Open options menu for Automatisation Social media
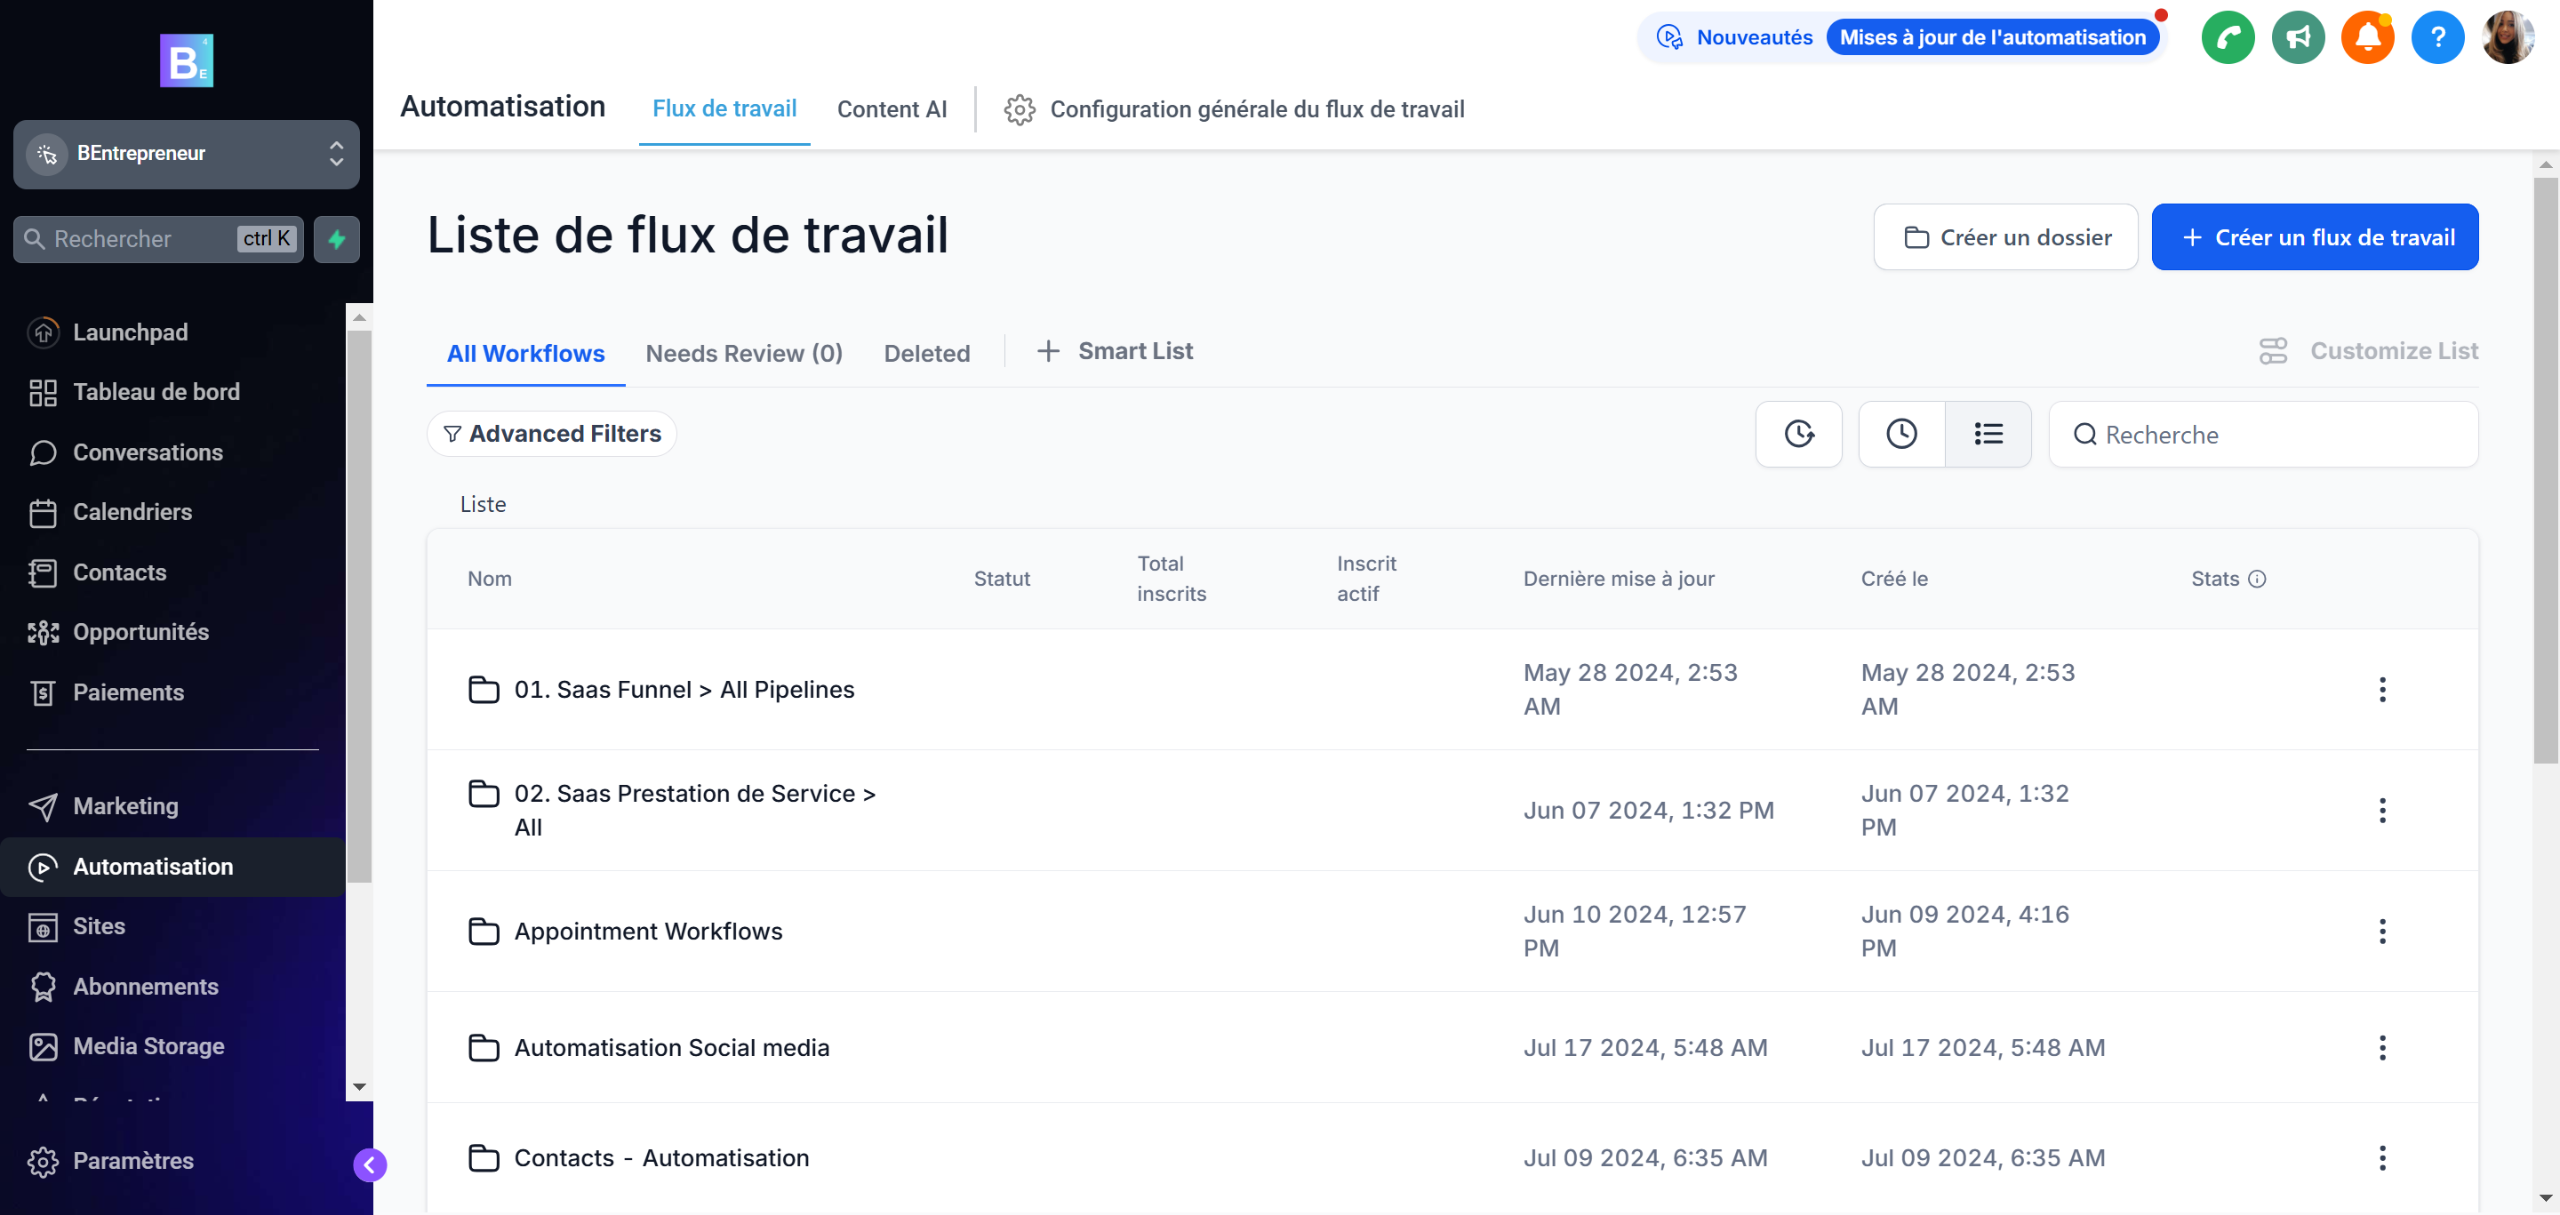 (2382, 1047)
